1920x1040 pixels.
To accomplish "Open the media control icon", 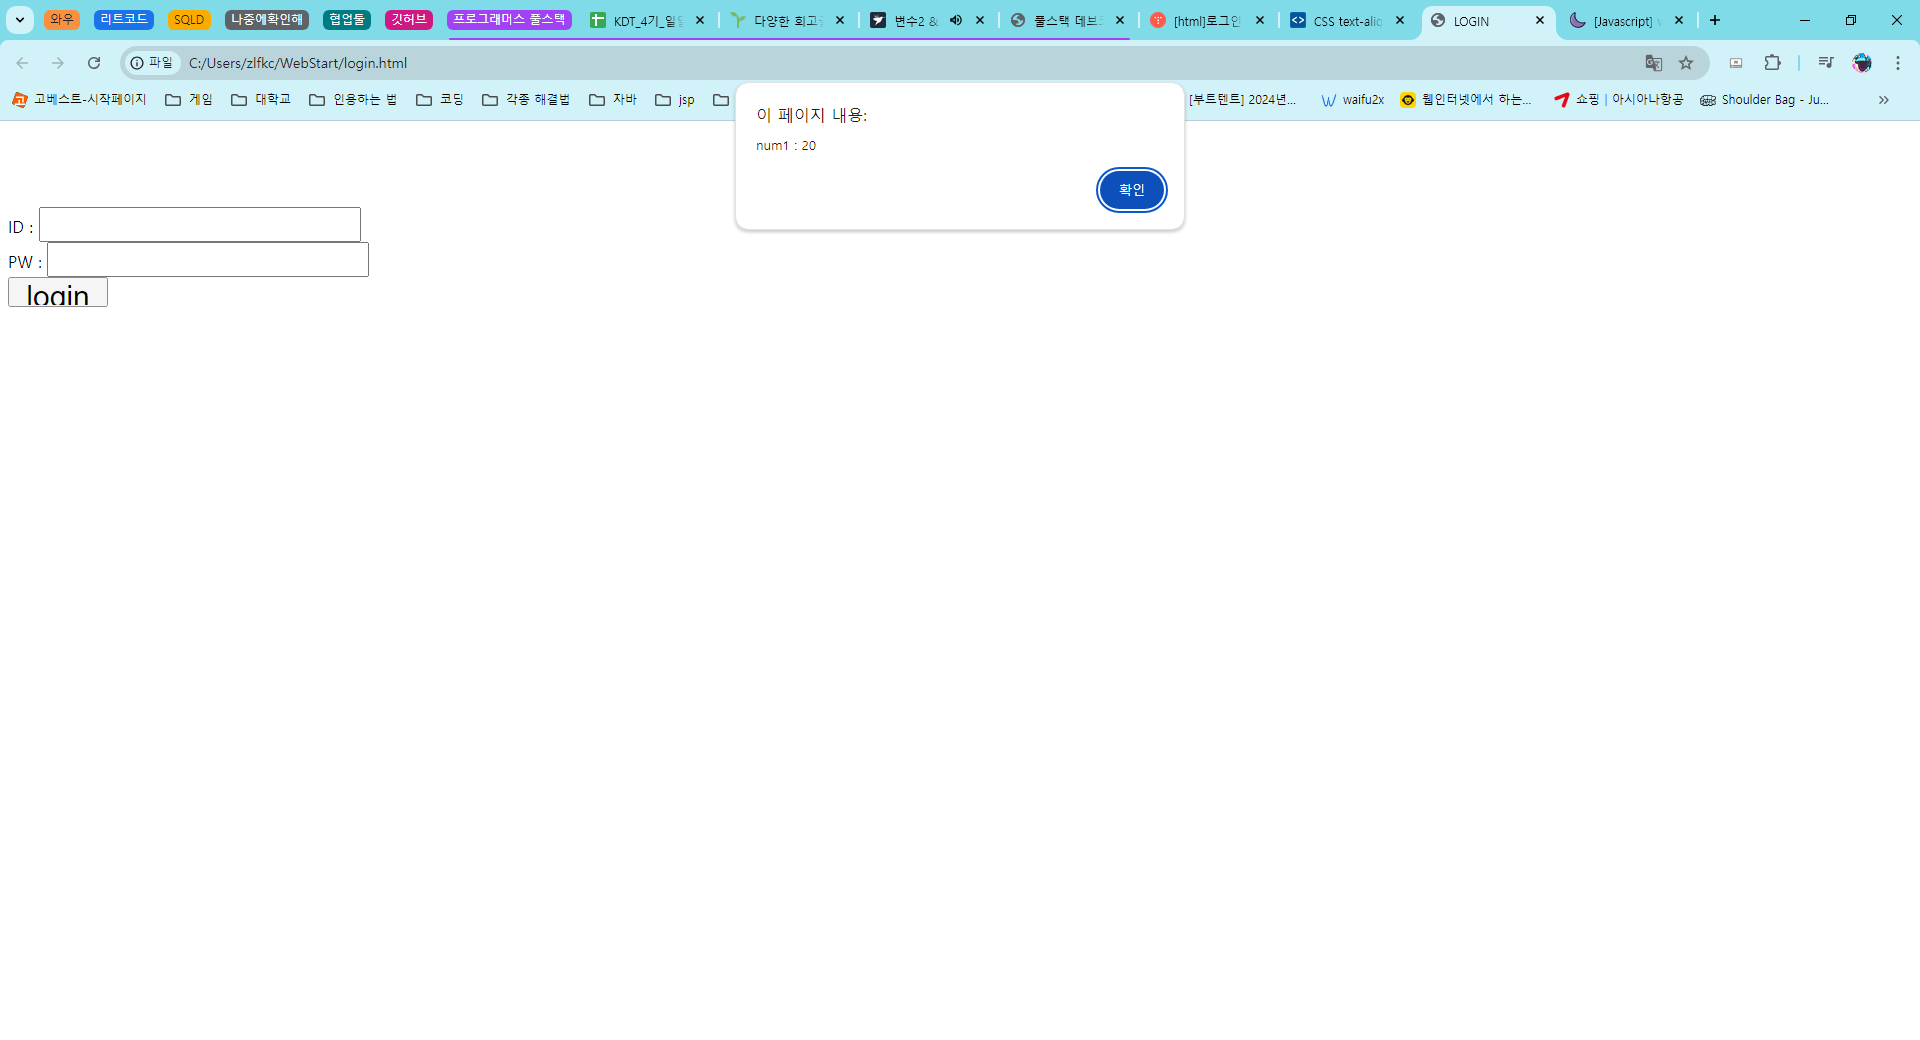I will click(x=1826, y=63).
